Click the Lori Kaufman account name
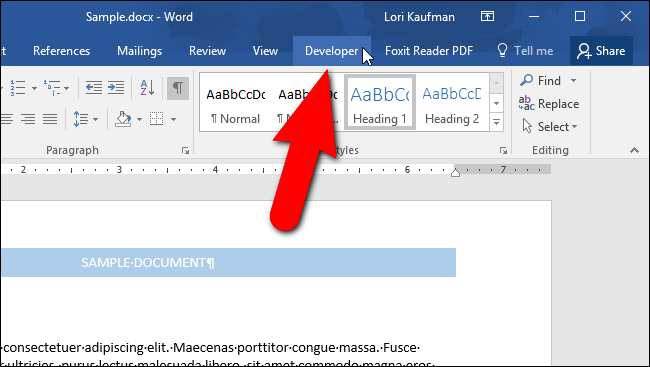 point(419,17)
